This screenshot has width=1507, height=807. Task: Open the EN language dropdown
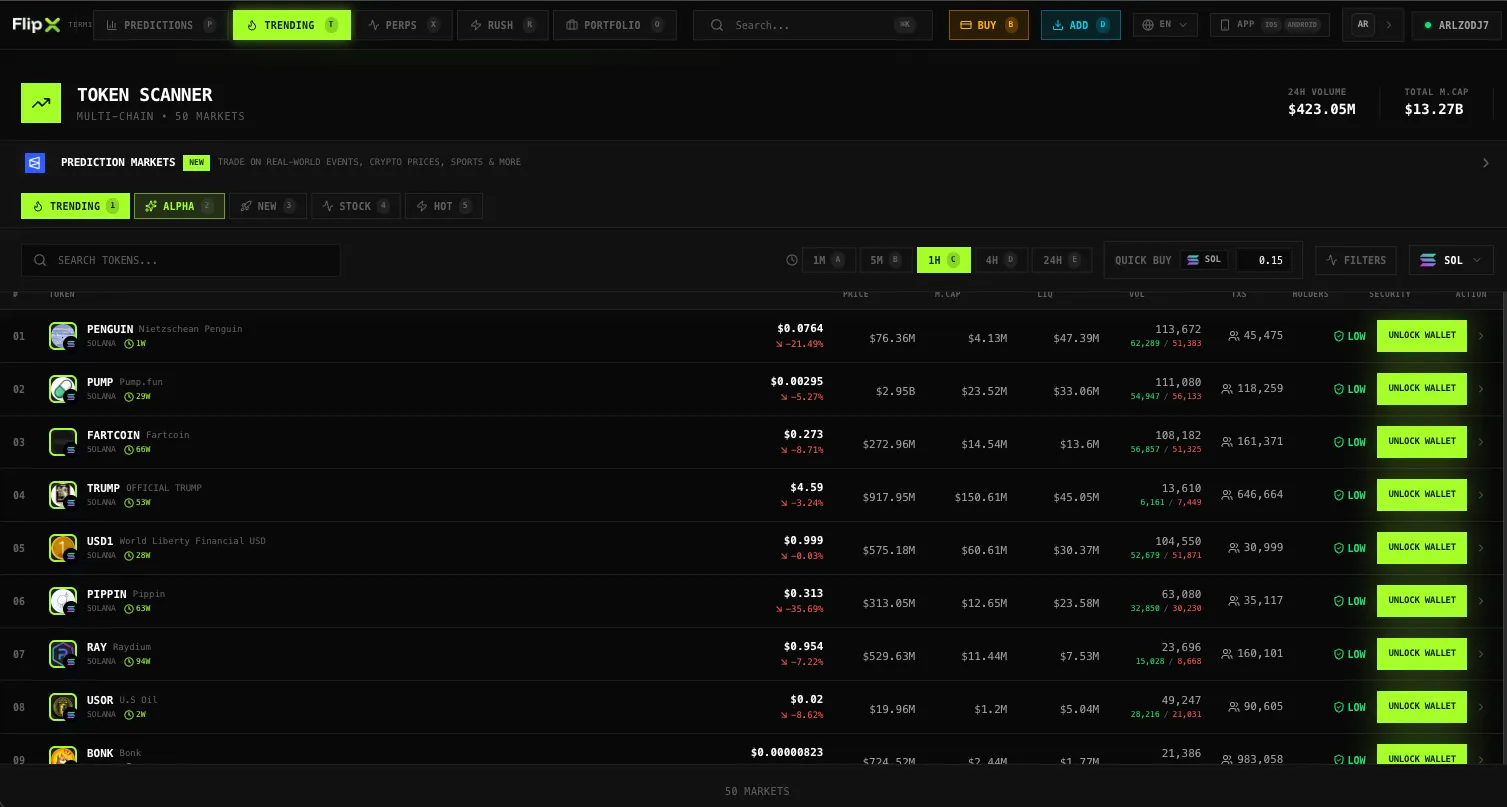click(x=1164, y=25)
